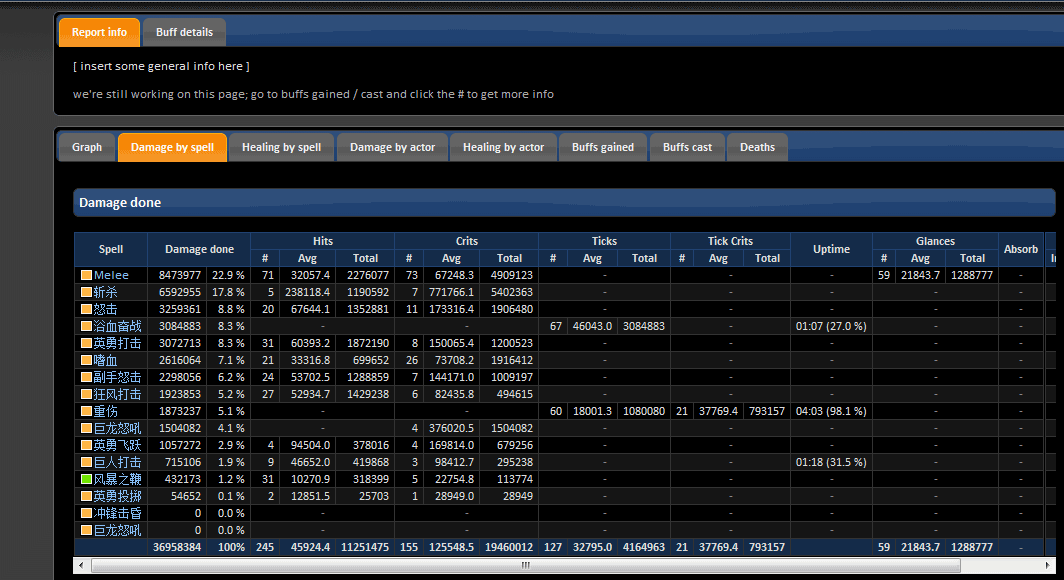Click the 英勇打击 spell link
The height and width of the screenshot is (580, 1064).
(117, 343)
